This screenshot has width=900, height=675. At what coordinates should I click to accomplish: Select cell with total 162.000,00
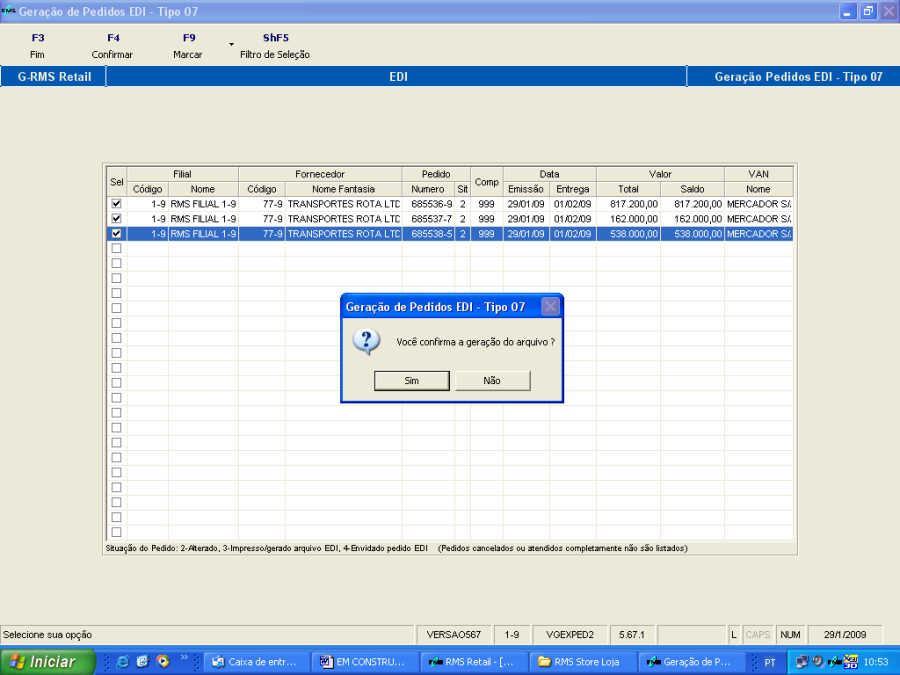point(629,219)
